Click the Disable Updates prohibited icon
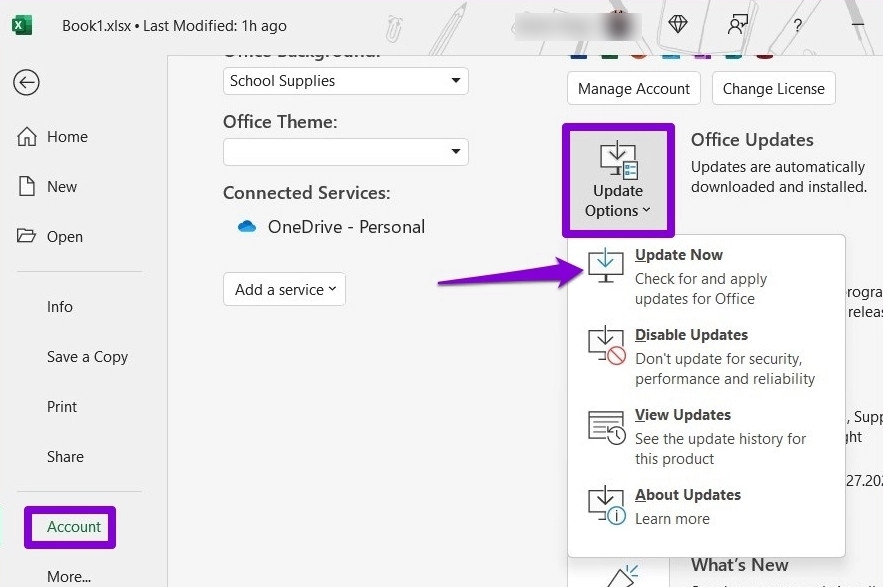 click(x=617, y=355)
